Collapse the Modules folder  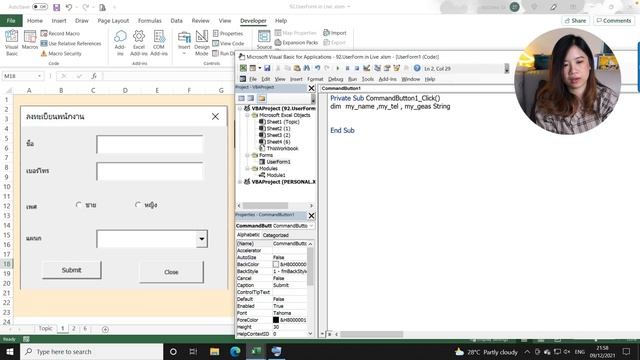247,168
